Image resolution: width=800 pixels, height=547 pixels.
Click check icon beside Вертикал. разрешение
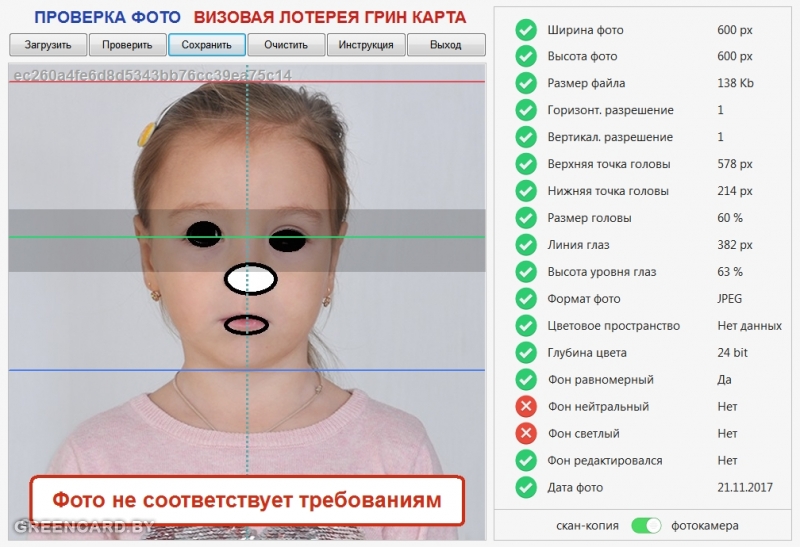526,137
